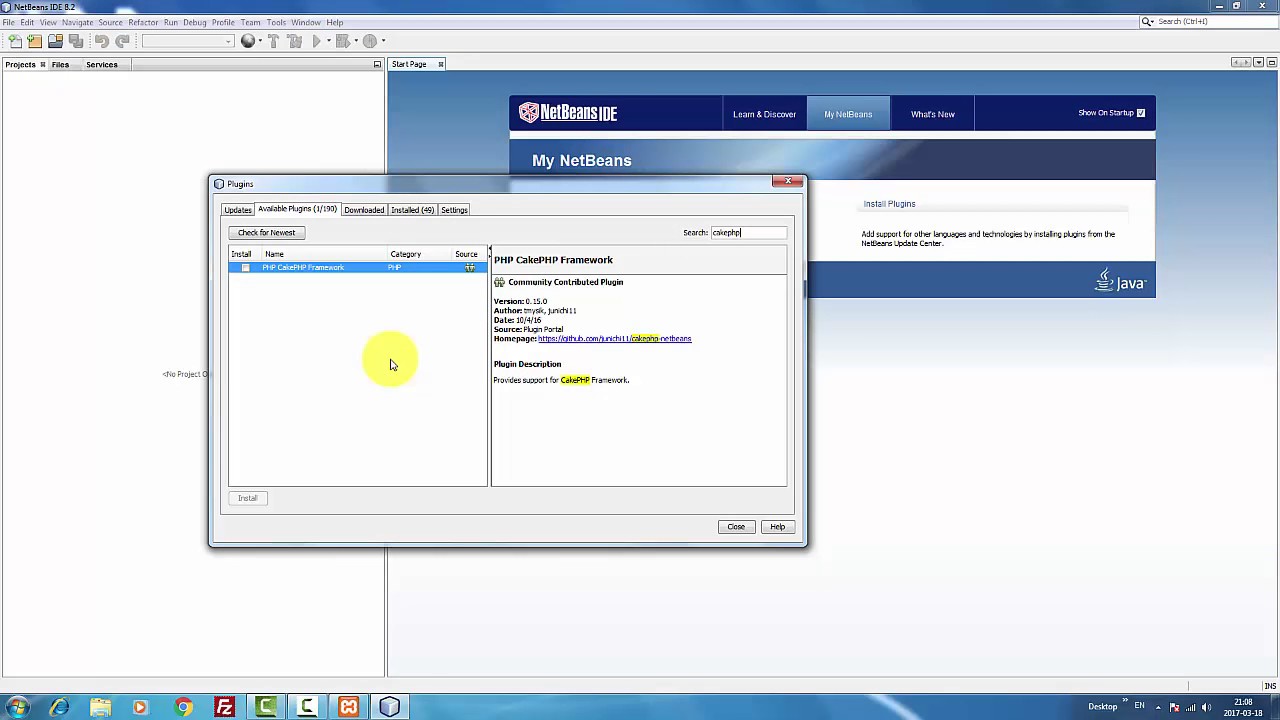Open the What's New tab
Screen dimensions: 1280x720
tap(932, 114)
